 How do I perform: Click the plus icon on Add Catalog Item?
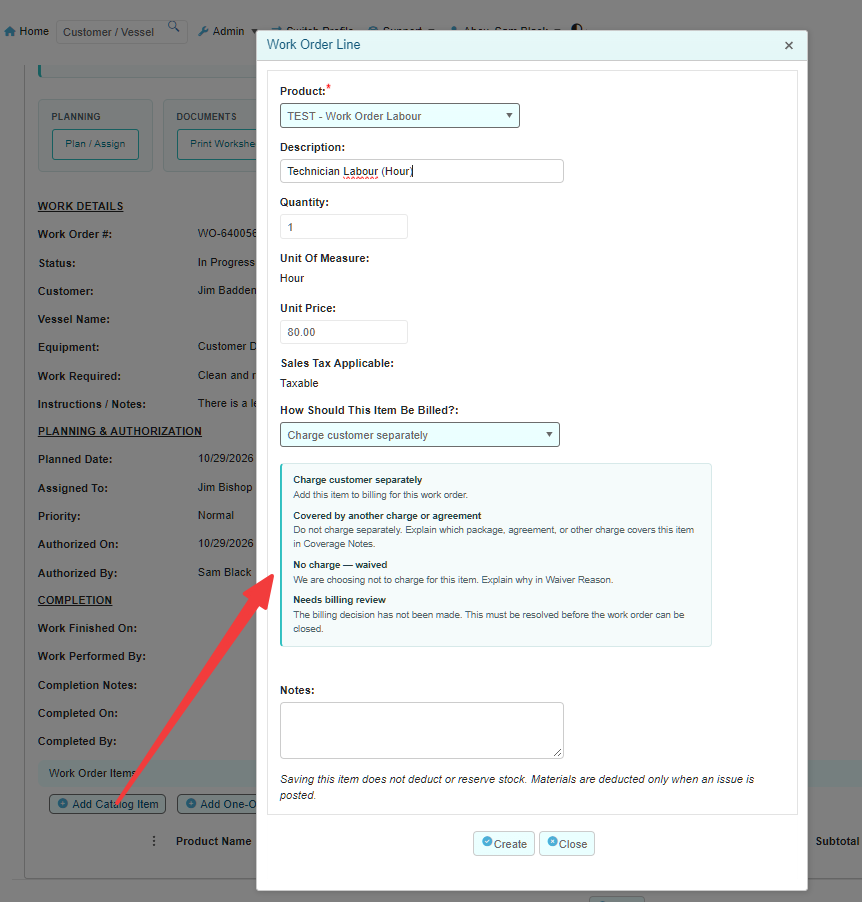tap(63, 804)
